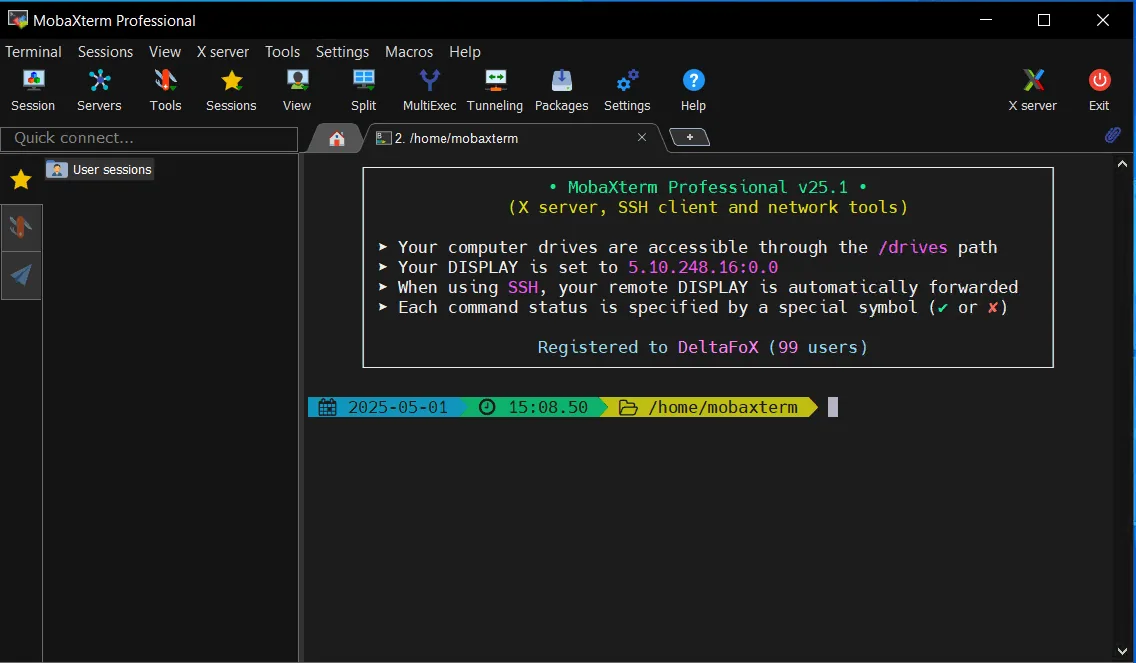Toggle the X server icon
The width and height of the screenshot is (1136, 663).
tap(1032, 90)
